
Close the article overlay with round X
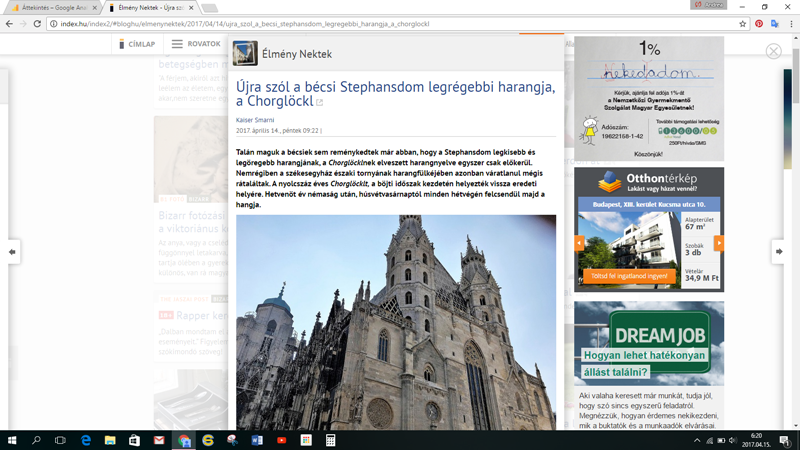pyautogui.click(x=773, y=51)
